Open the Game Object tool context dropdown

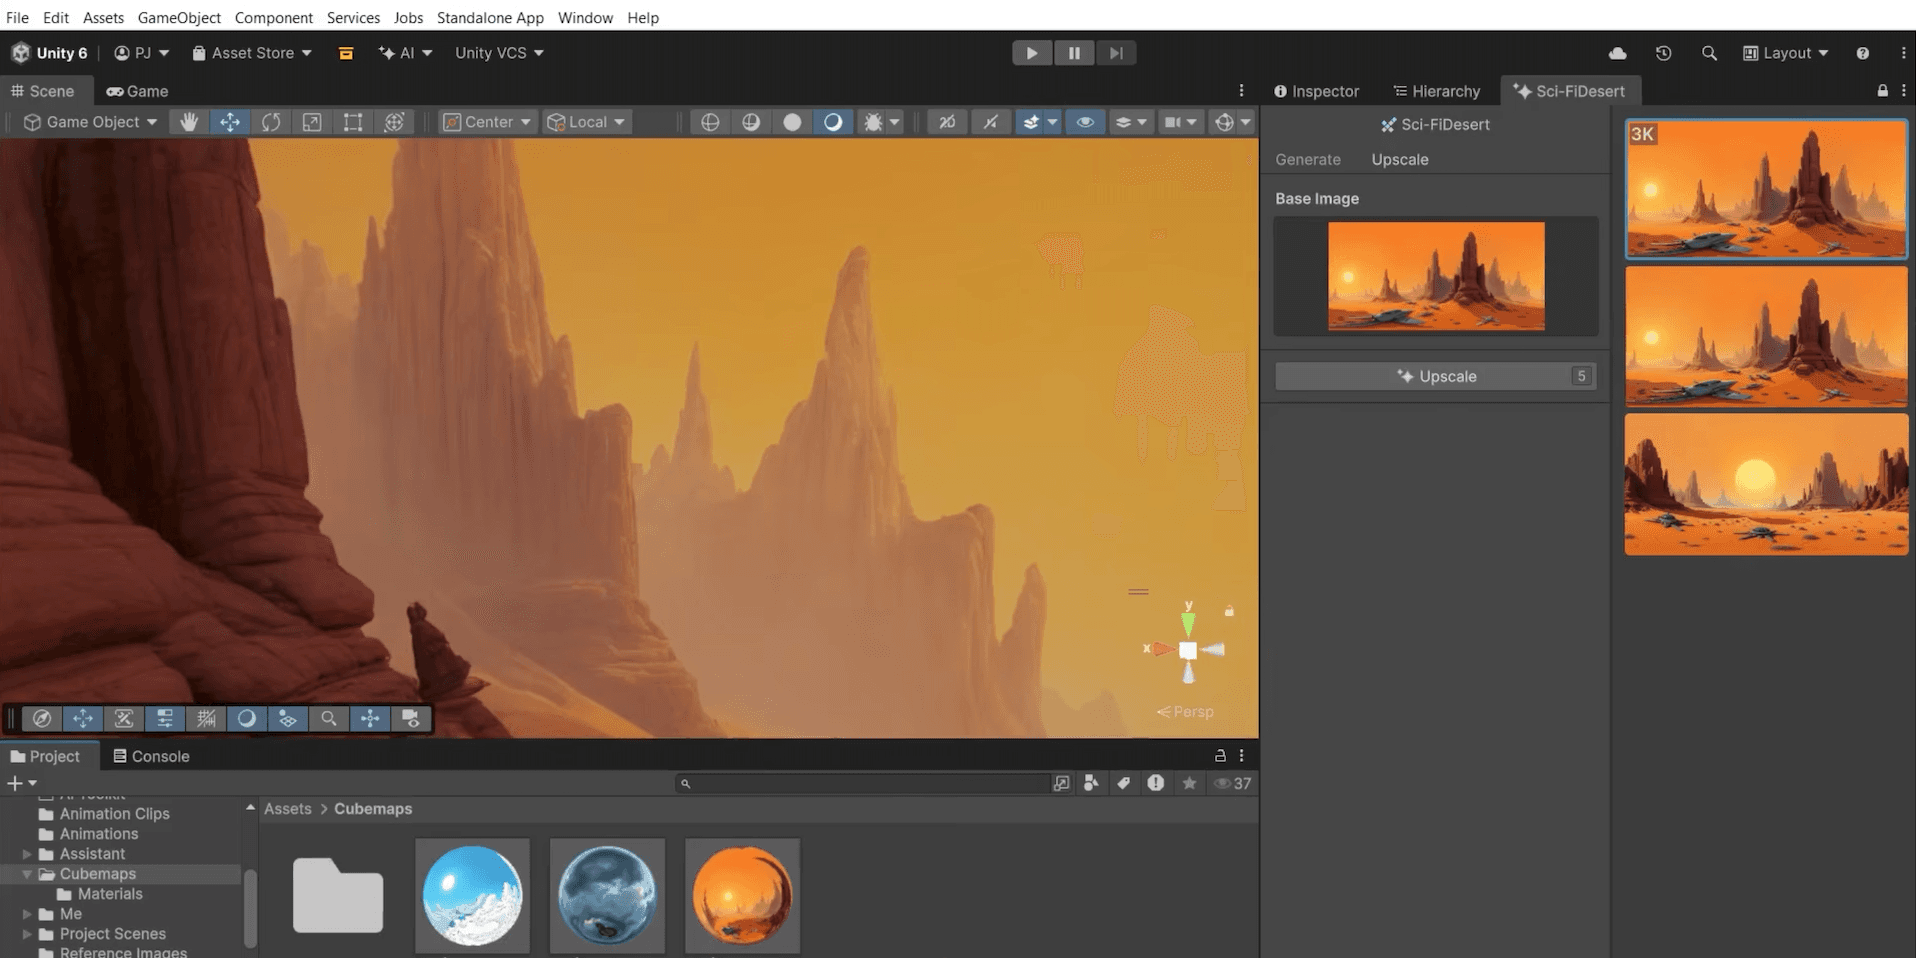[90, 122]
